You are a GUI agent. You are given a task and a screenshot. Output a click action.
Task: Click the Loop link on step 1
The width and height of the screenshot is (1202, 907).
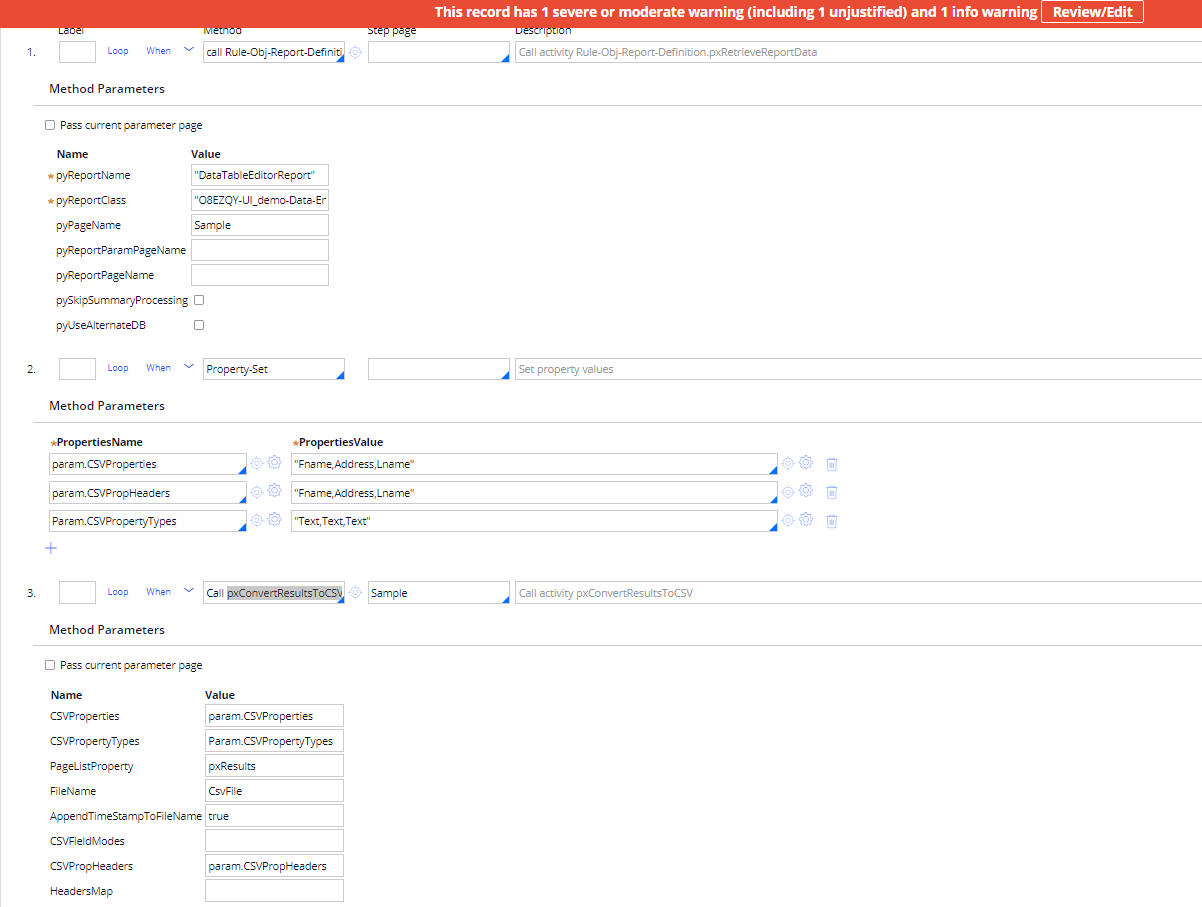(x=118, y=51)
